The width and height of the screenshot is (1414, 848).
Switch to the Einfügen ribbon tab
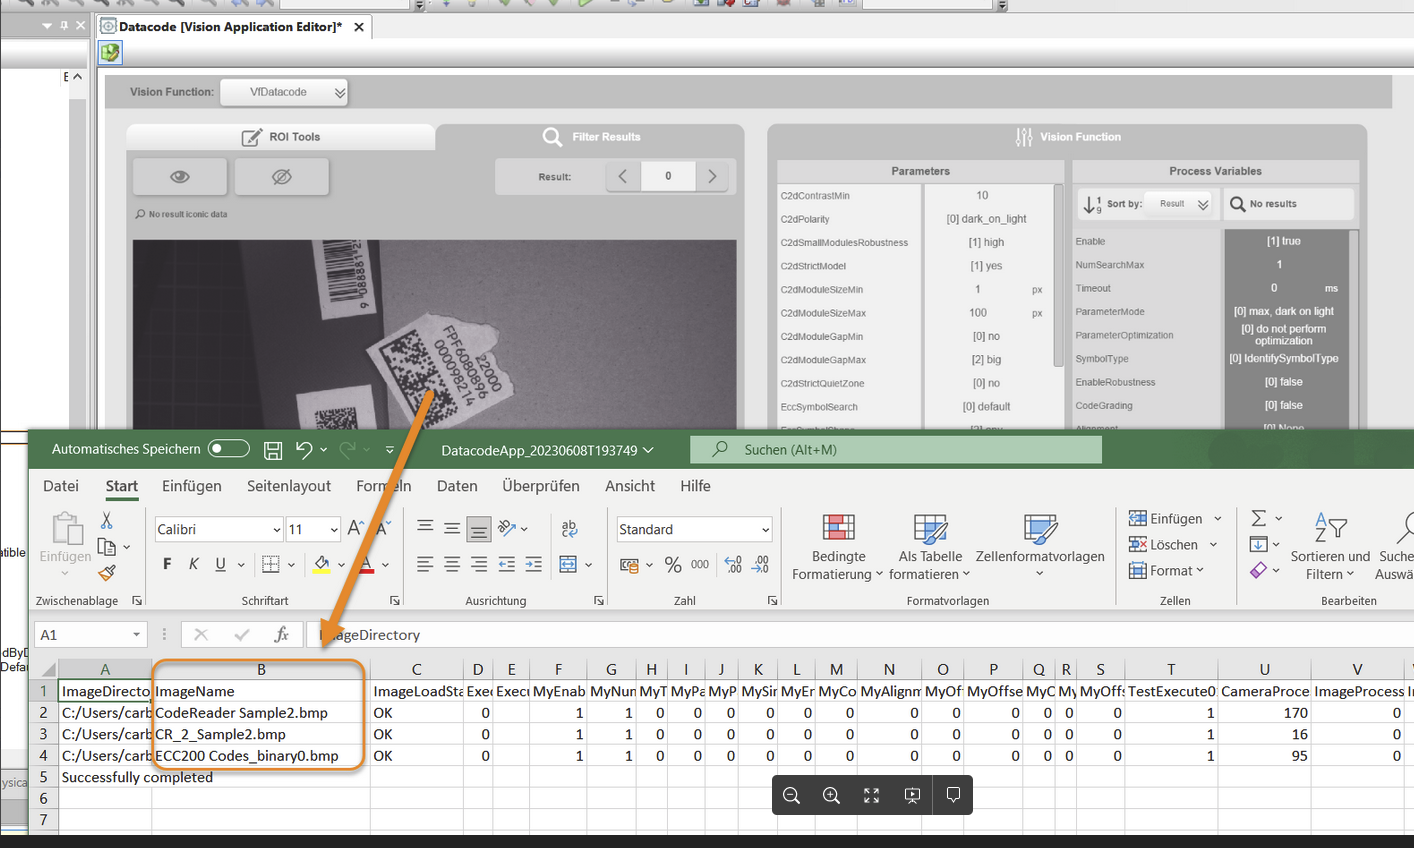pos(192,486)
